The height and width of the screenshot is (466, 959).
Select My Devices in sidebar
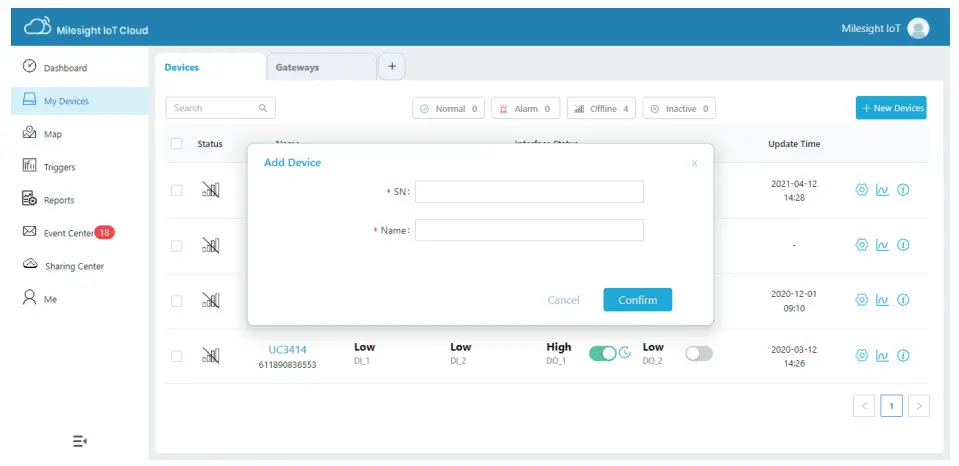(80, 101)
